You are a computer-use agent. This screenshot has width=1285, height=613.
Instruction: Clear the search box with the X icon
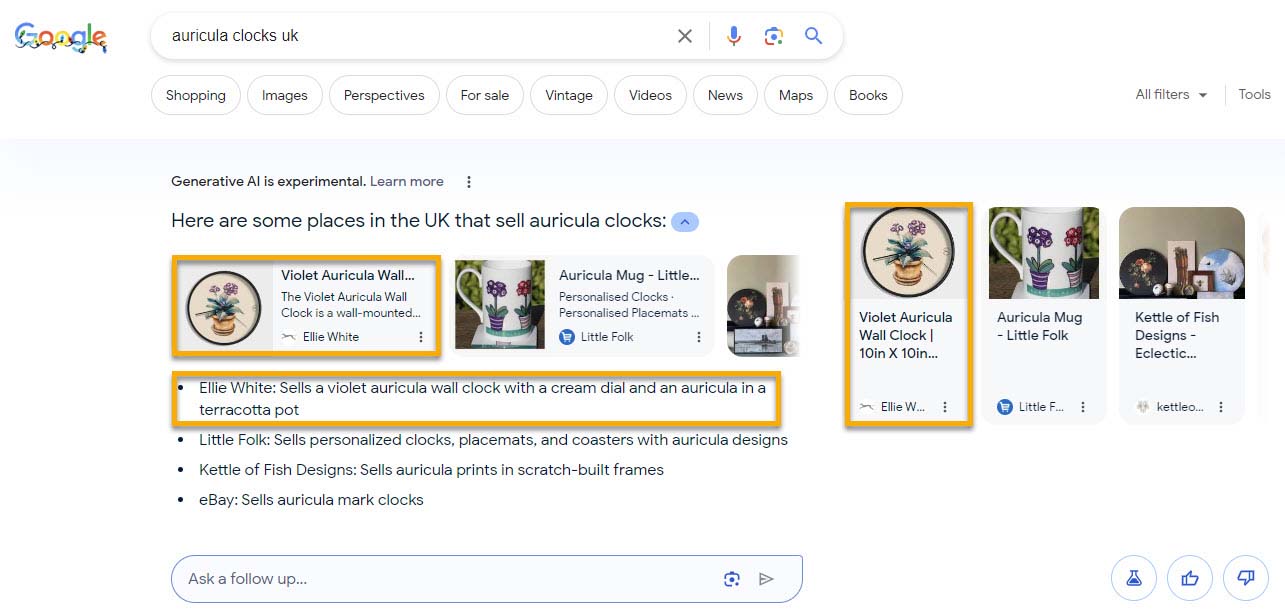(685, 36)
